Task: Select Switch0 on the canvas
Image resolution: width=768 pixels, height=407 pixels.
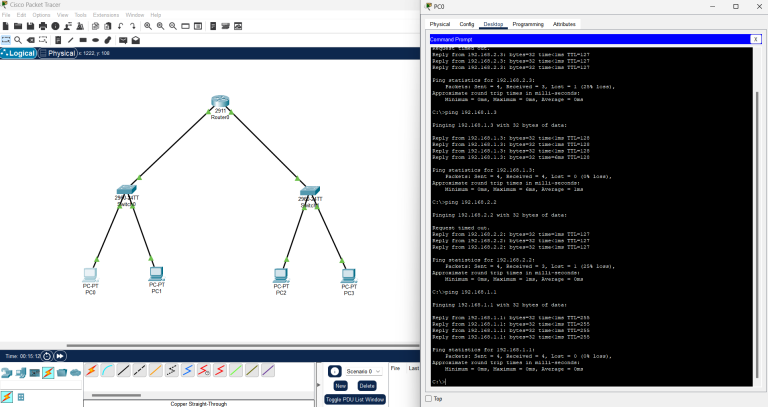Action: 126,190
